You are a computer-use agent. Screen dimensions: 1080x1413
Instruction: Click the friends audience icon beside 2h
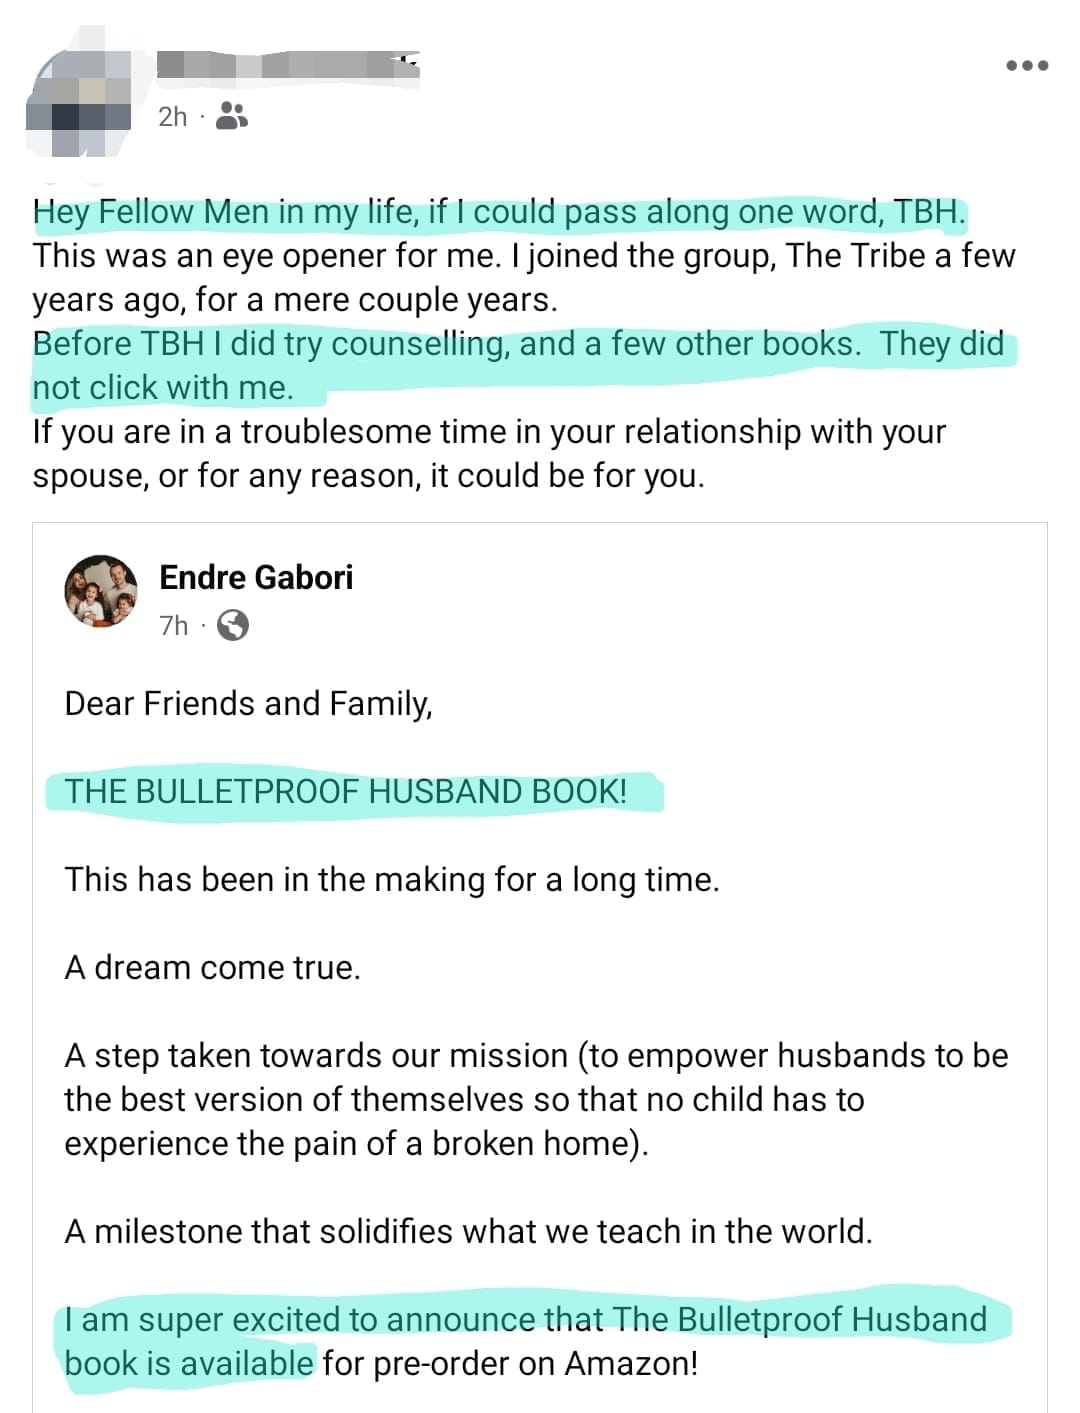point(232,116)
